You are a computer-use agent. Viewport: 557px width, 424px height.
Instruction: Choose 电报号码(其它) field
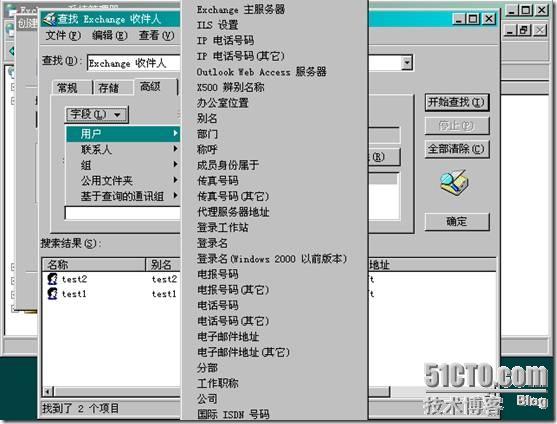click(x=275, y=290)
